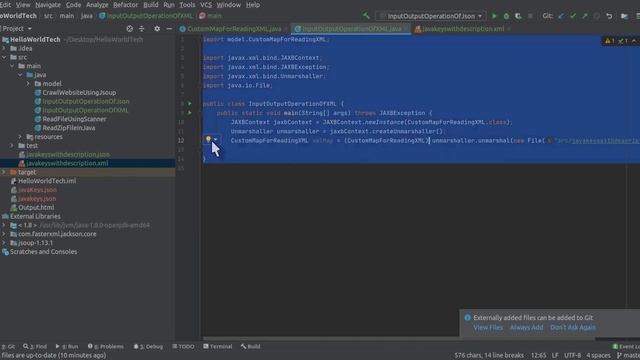Open the Find tool window button

click(35, 346)
